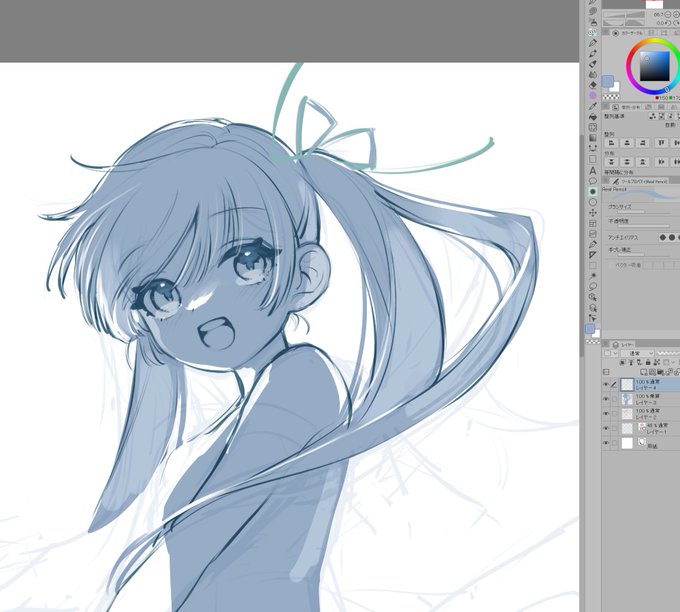680x612 pixels.
Task: Toggle the box beside レイヤー 1 eye
Action: coord(614,428)
